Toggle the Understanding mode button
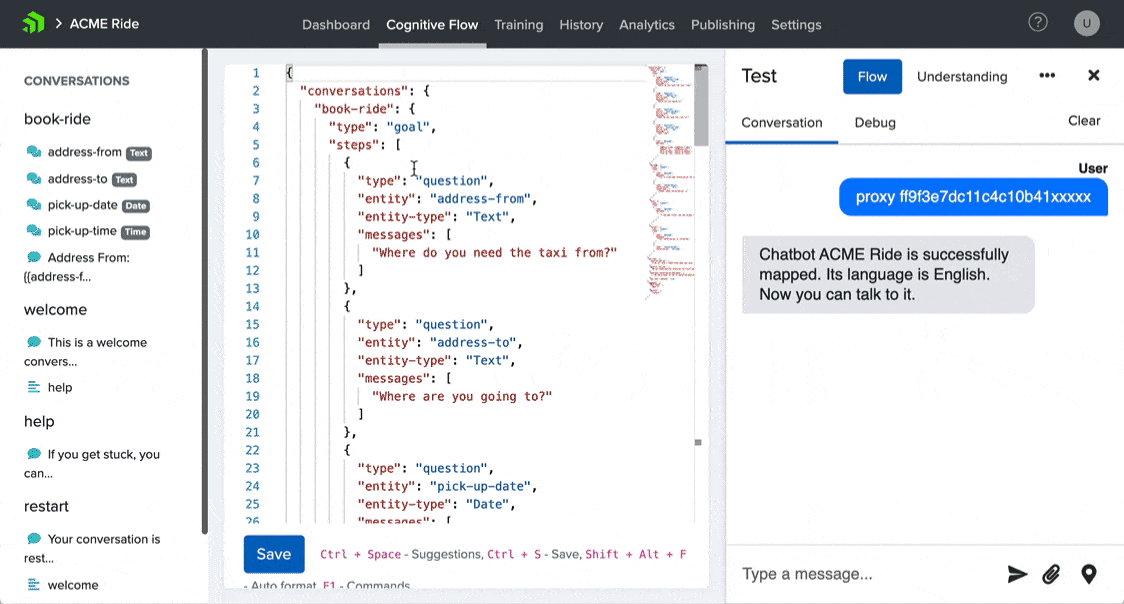 [962, 77]
